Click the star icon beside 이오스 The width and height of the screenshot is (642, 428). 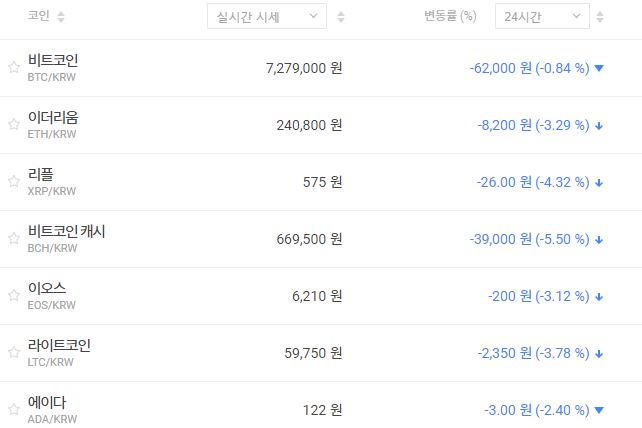14,296
